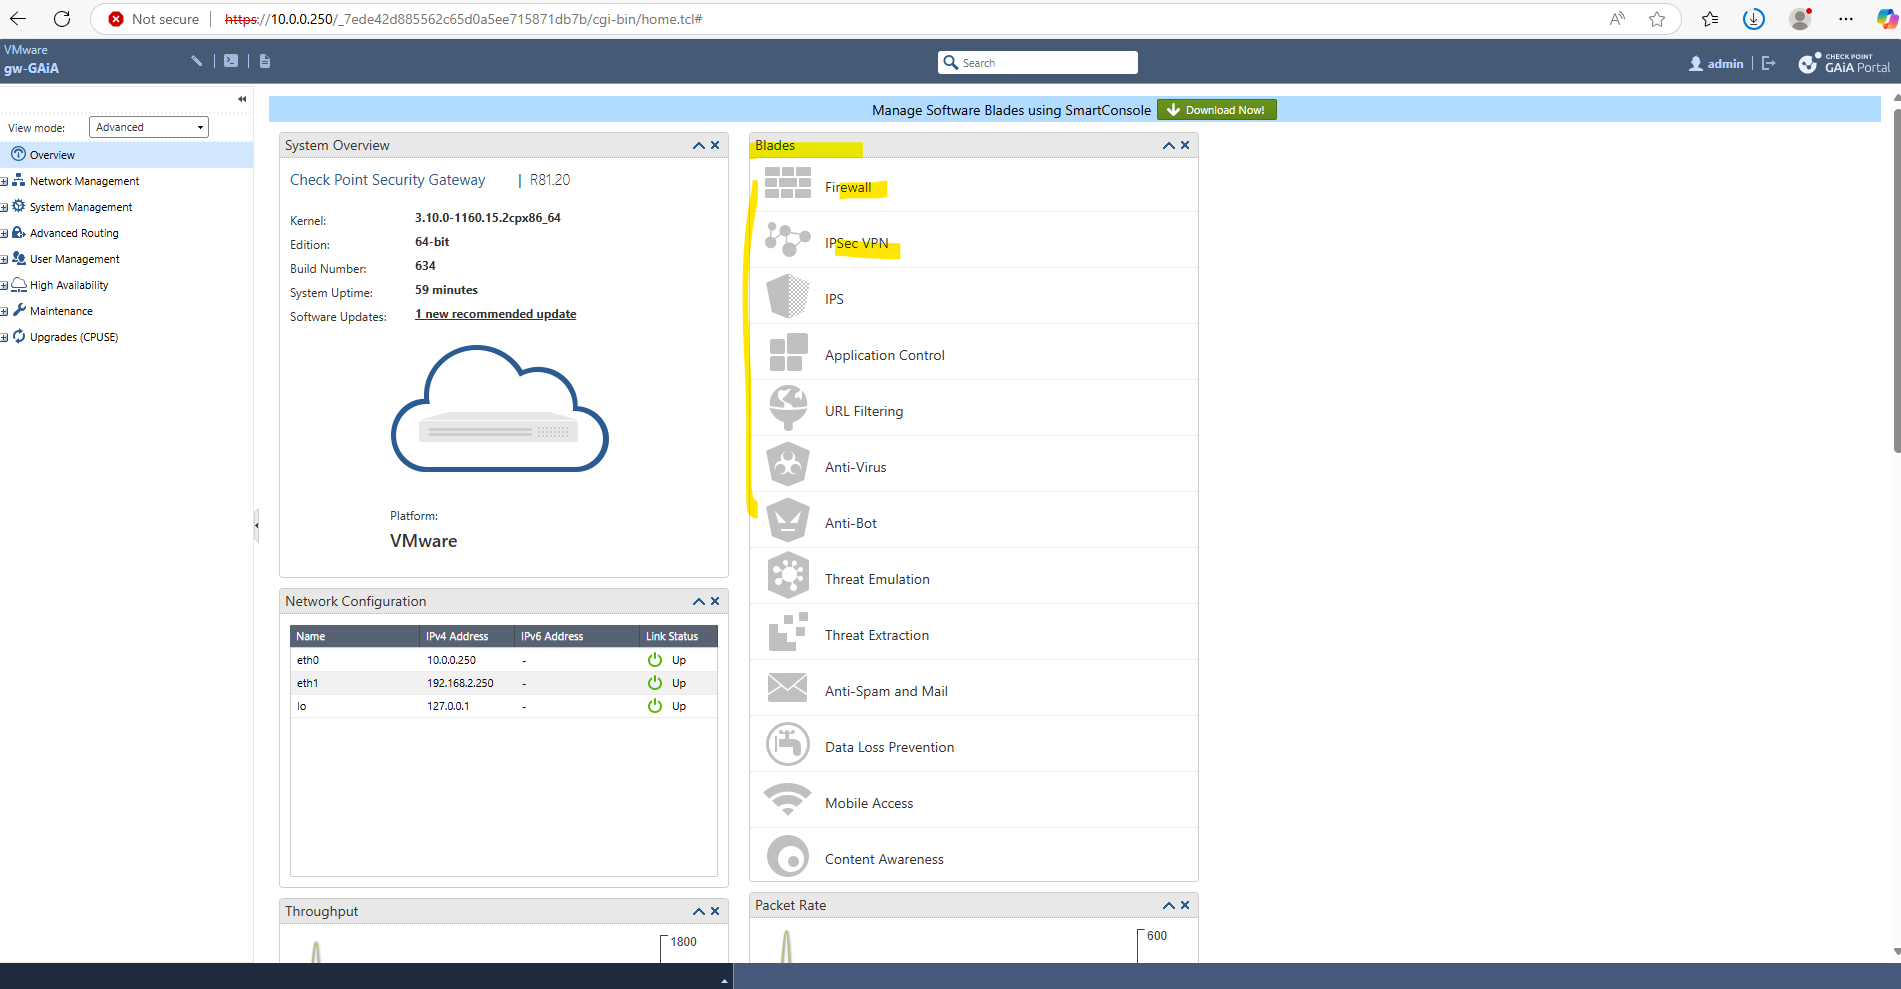Sort table by Name column header
This screenshot has width=1901, height=989.
[x=355, y=636]
